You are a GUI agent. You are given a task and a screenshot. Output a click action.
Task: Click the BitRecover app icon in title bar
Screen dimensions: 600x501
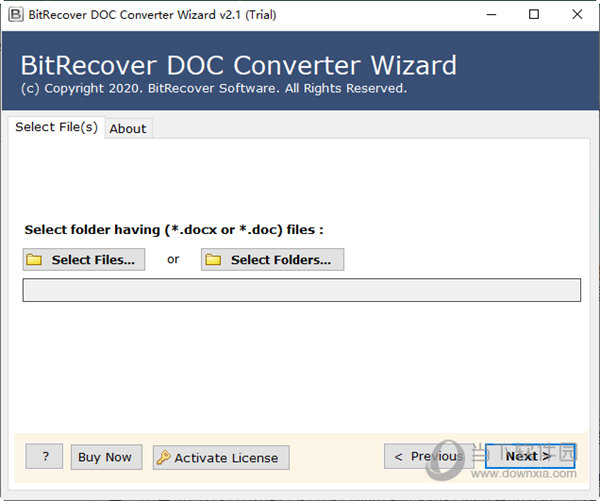pos(16,15)
